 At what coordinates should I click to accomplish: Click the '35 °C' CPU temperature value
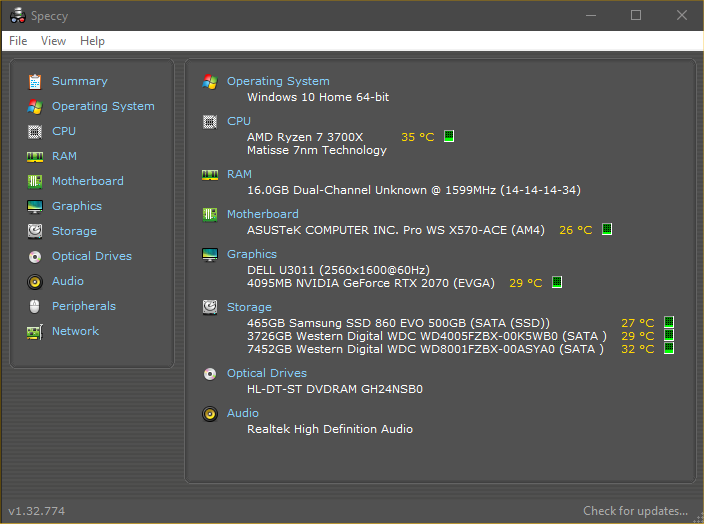point(418,137)
